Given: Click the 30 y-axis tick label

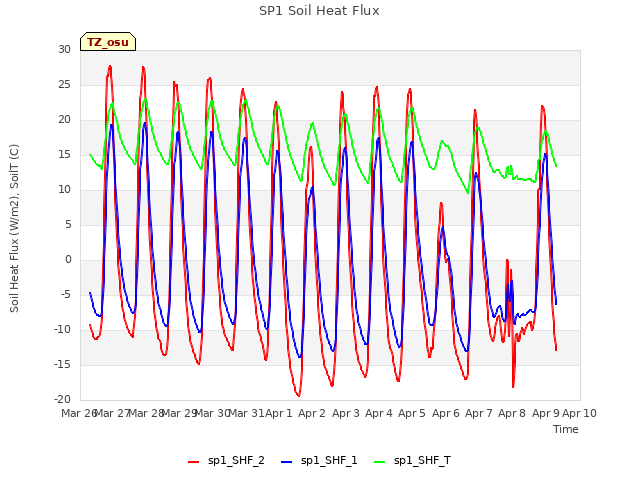Looking at the screenshot, I should coord(64,49).
